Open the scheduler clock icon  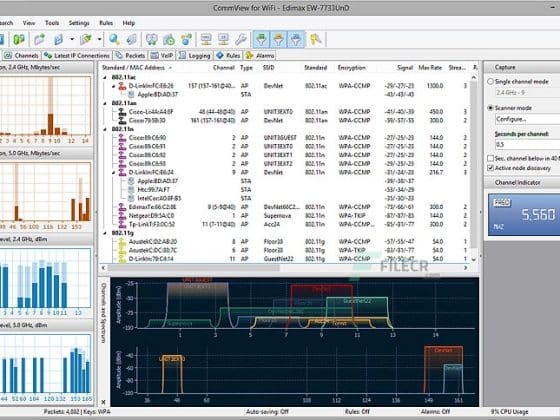coord(169,39)
